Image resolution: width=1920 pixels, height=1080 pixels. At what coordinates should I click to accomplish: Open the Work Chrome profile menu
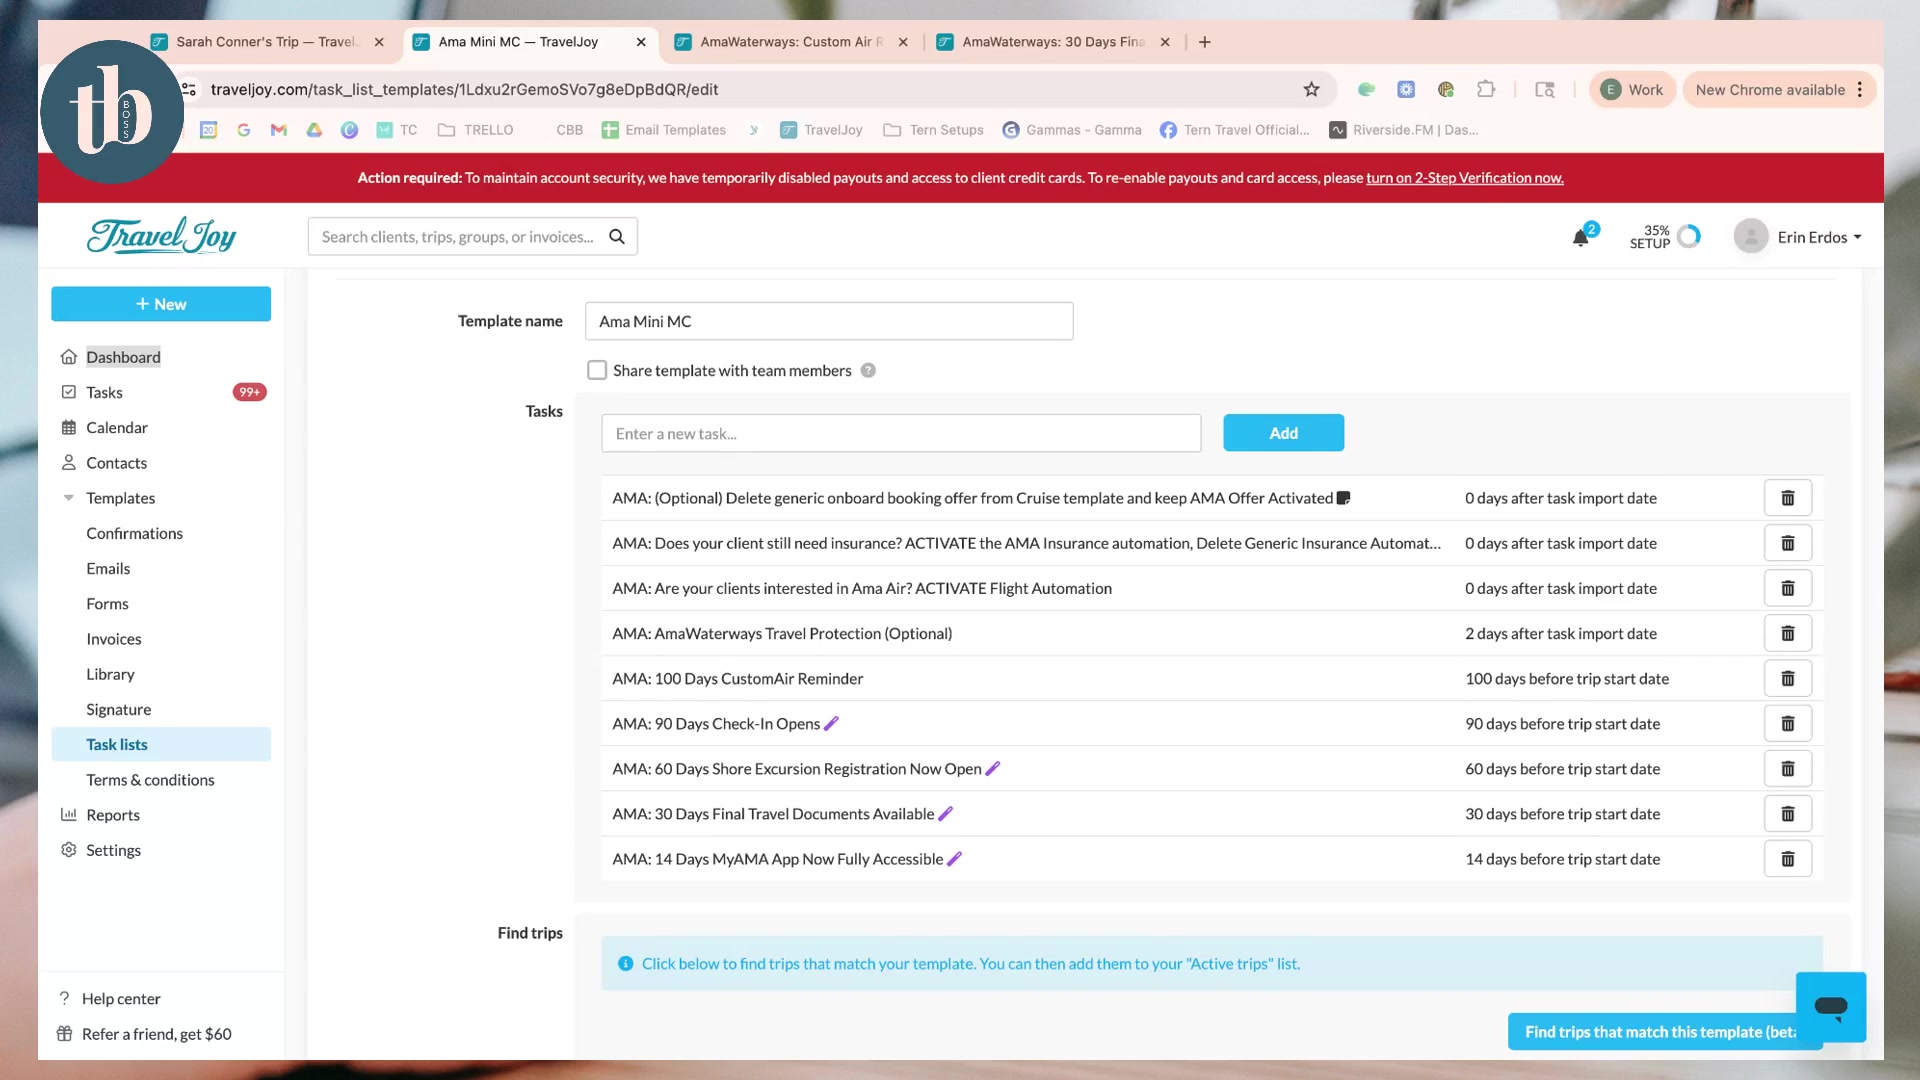[x=1632, y=89]
